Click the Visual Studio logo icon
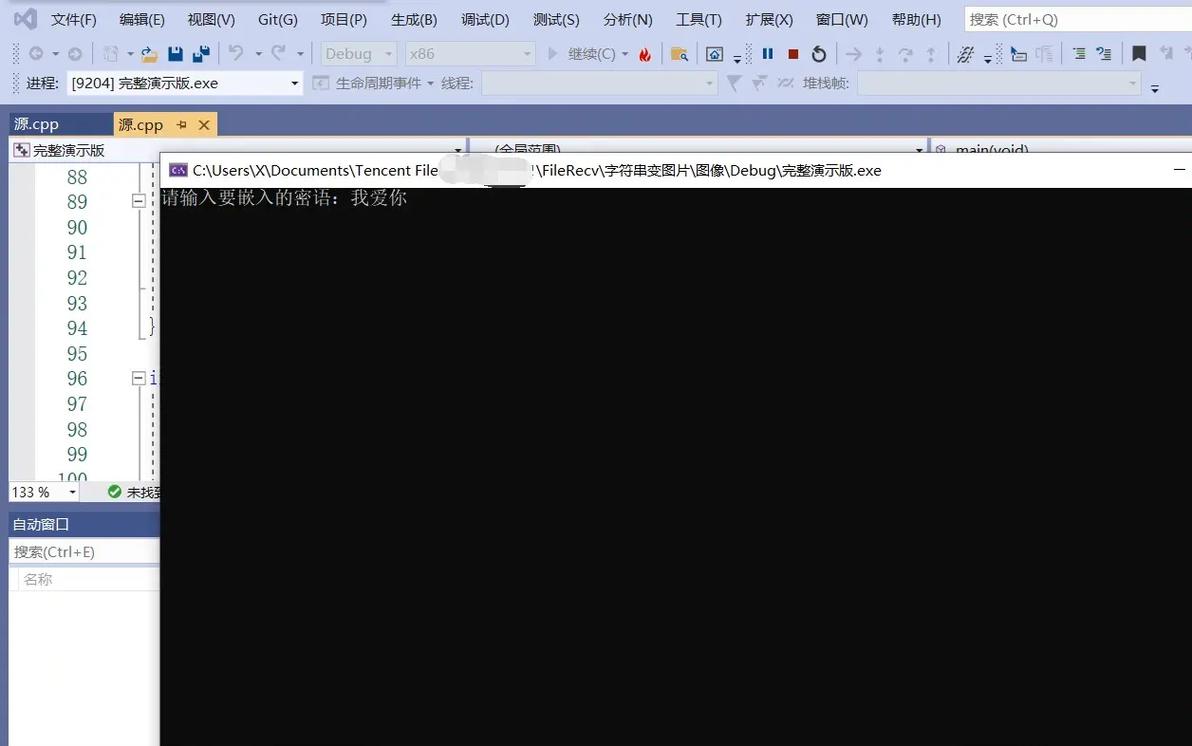 click(25, 19)
